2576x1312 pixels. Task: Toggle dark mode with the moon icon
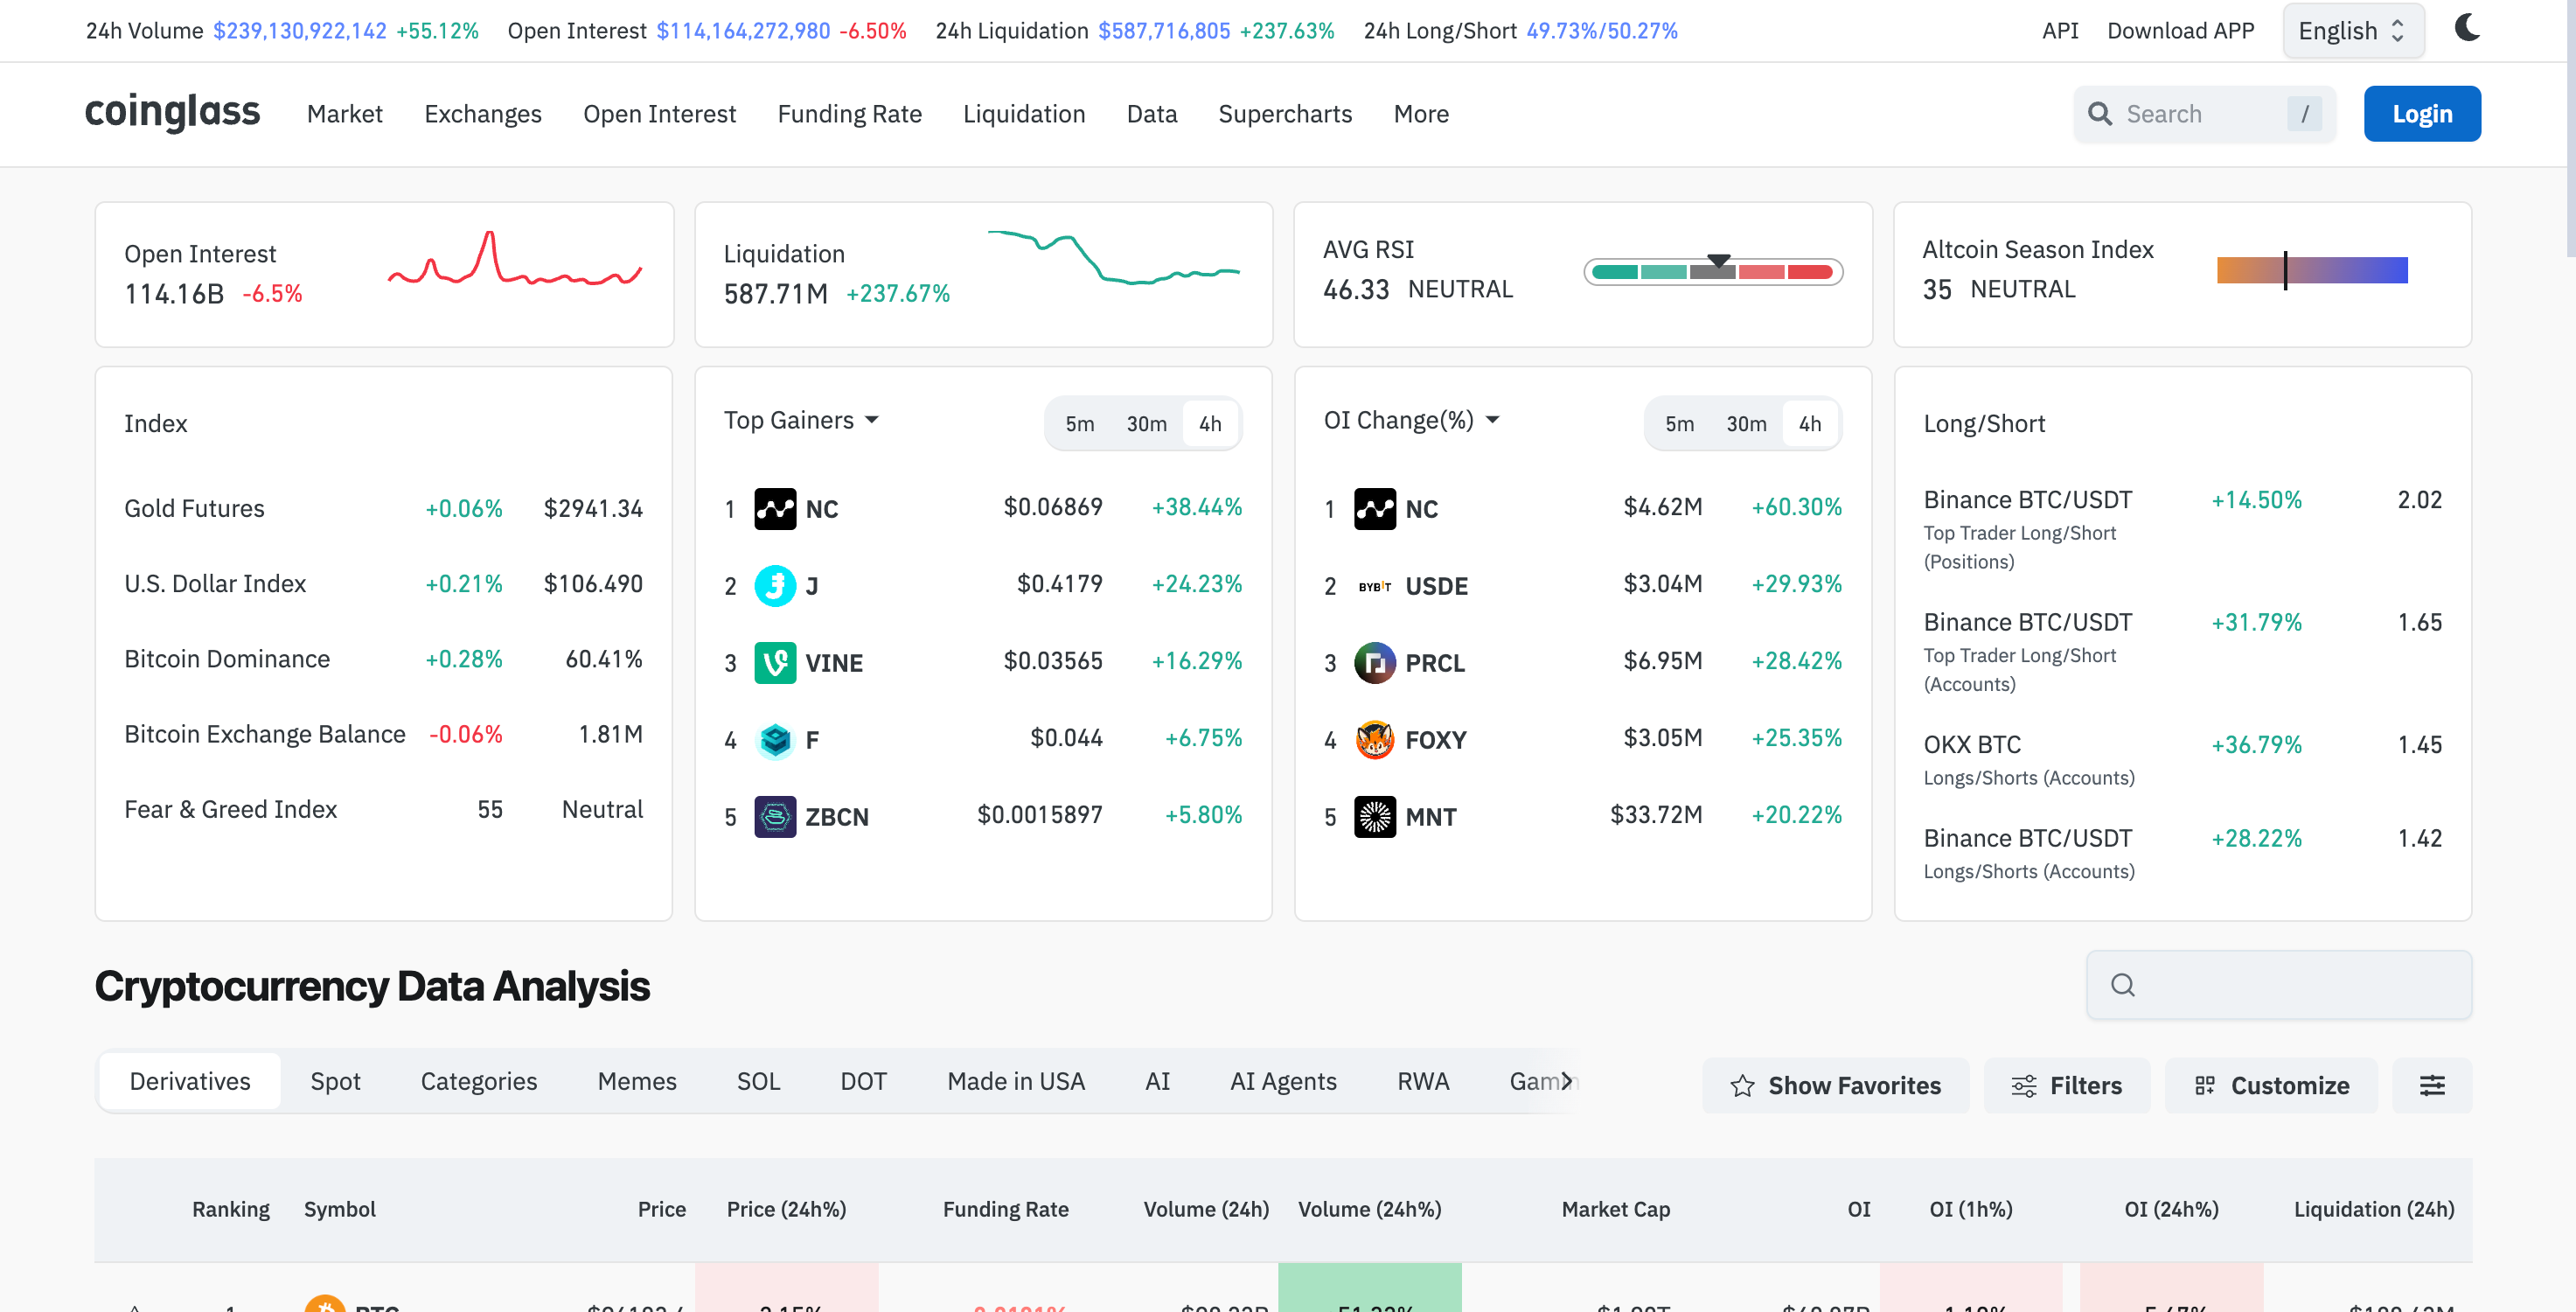coord(2467,28)
